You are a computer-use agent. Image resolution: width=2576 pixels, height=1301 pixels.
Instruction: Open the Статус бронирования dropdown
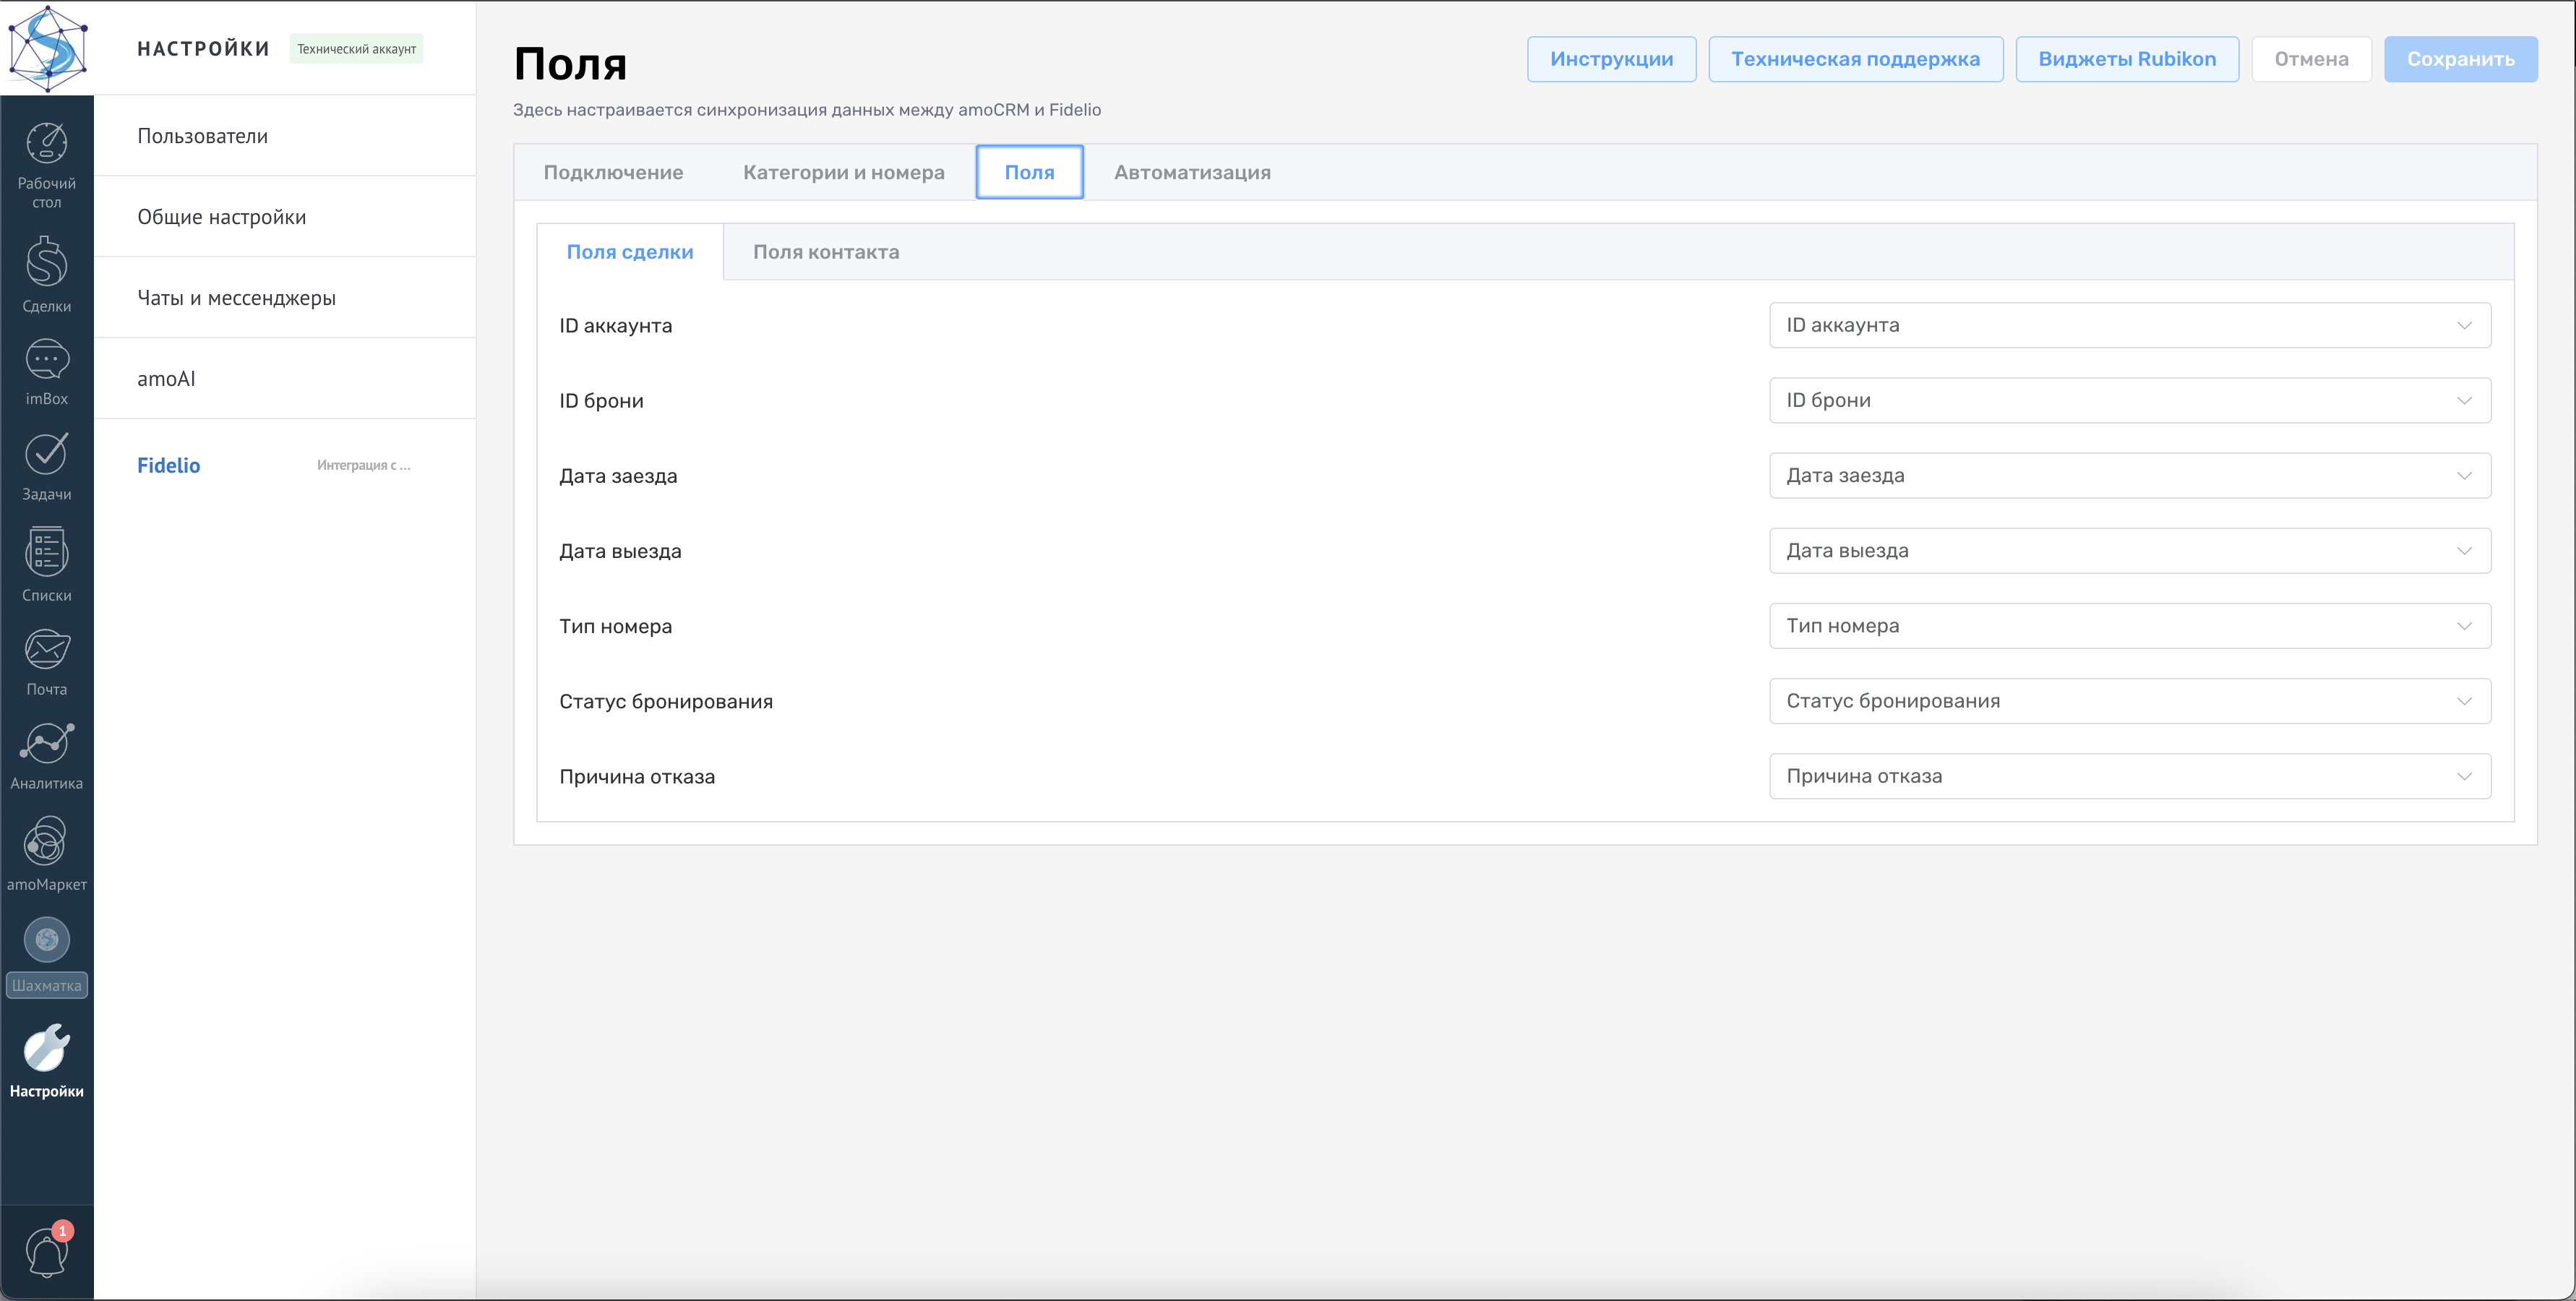pyautogui.click(x=2129, y=701)
